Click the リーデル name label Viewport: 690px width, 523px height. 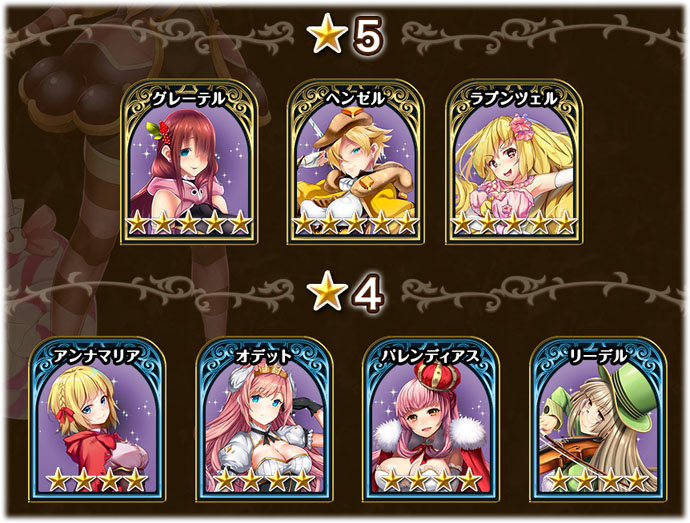pyautogui.click(x=598, y=357)
